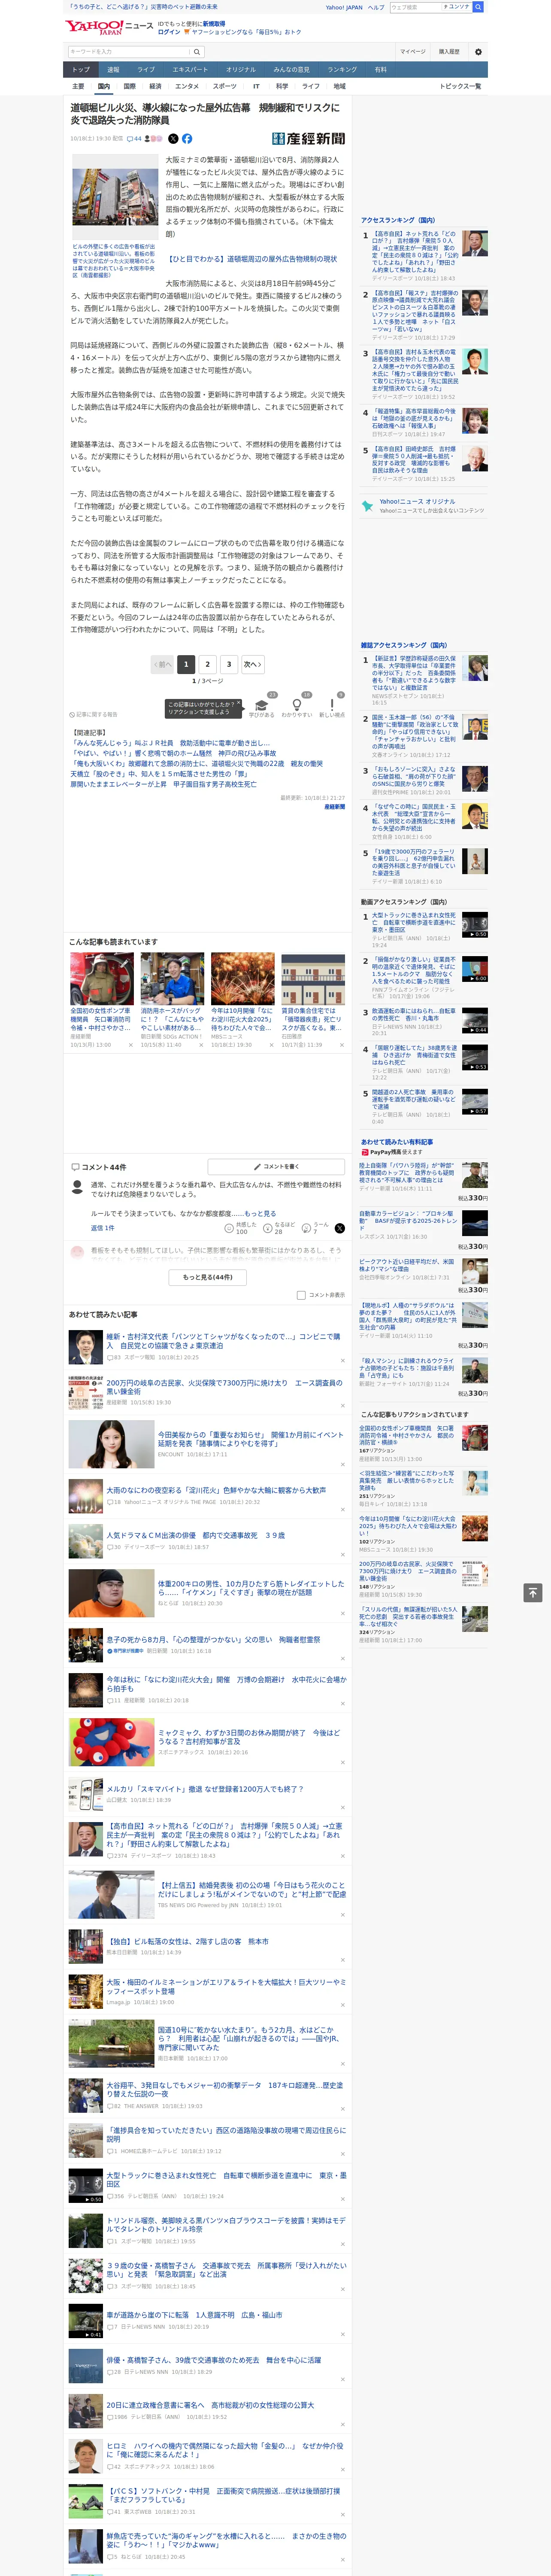Open the マイページ link

pyautogui.click(x=413, y=52)
